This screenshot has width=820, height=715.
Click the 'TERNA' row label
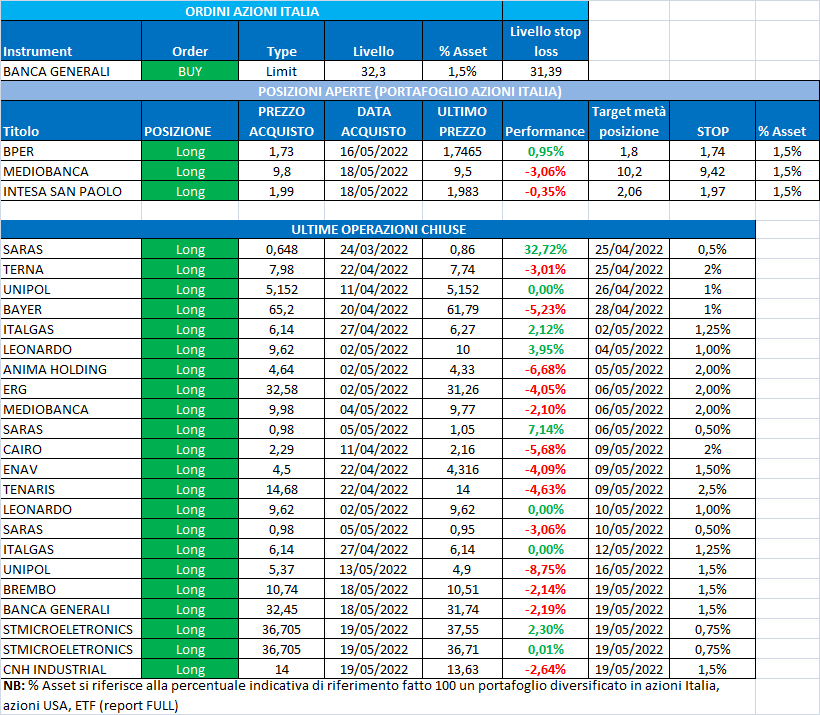pos(71,269)
